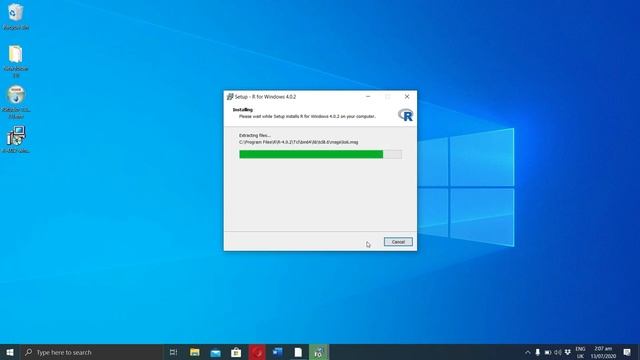Click the microphone tray icon

point(538,352)
